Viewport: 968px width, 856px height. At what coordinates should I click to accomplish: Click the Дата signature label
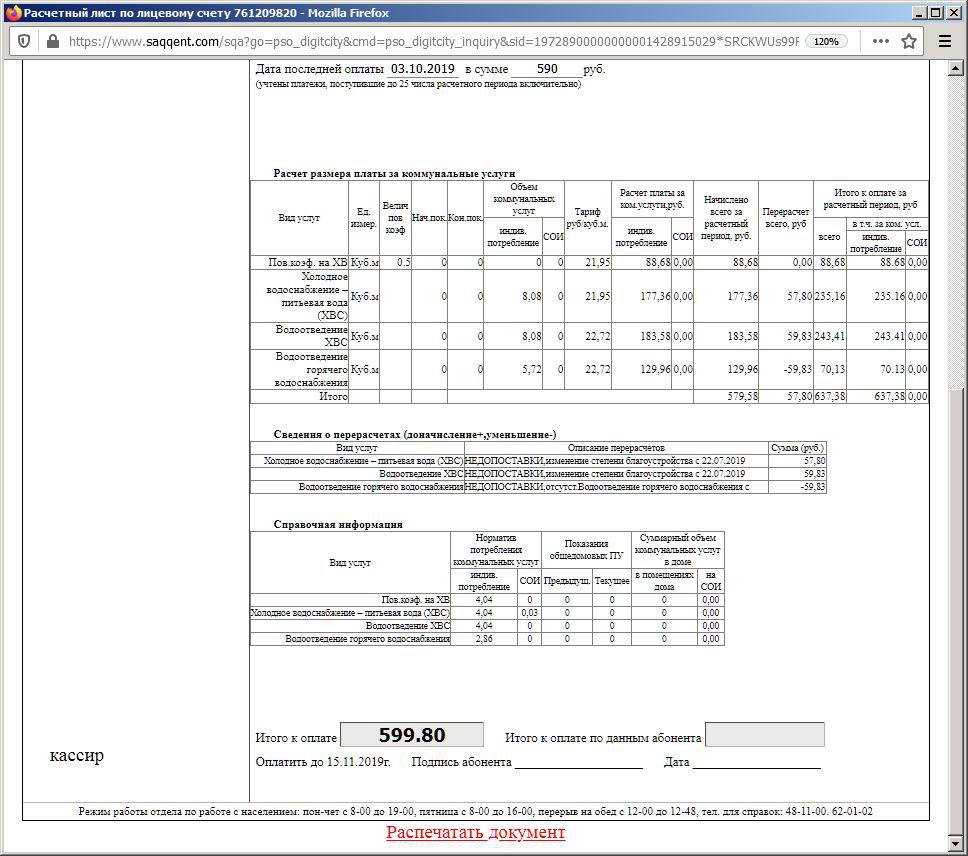coord(676,762)
